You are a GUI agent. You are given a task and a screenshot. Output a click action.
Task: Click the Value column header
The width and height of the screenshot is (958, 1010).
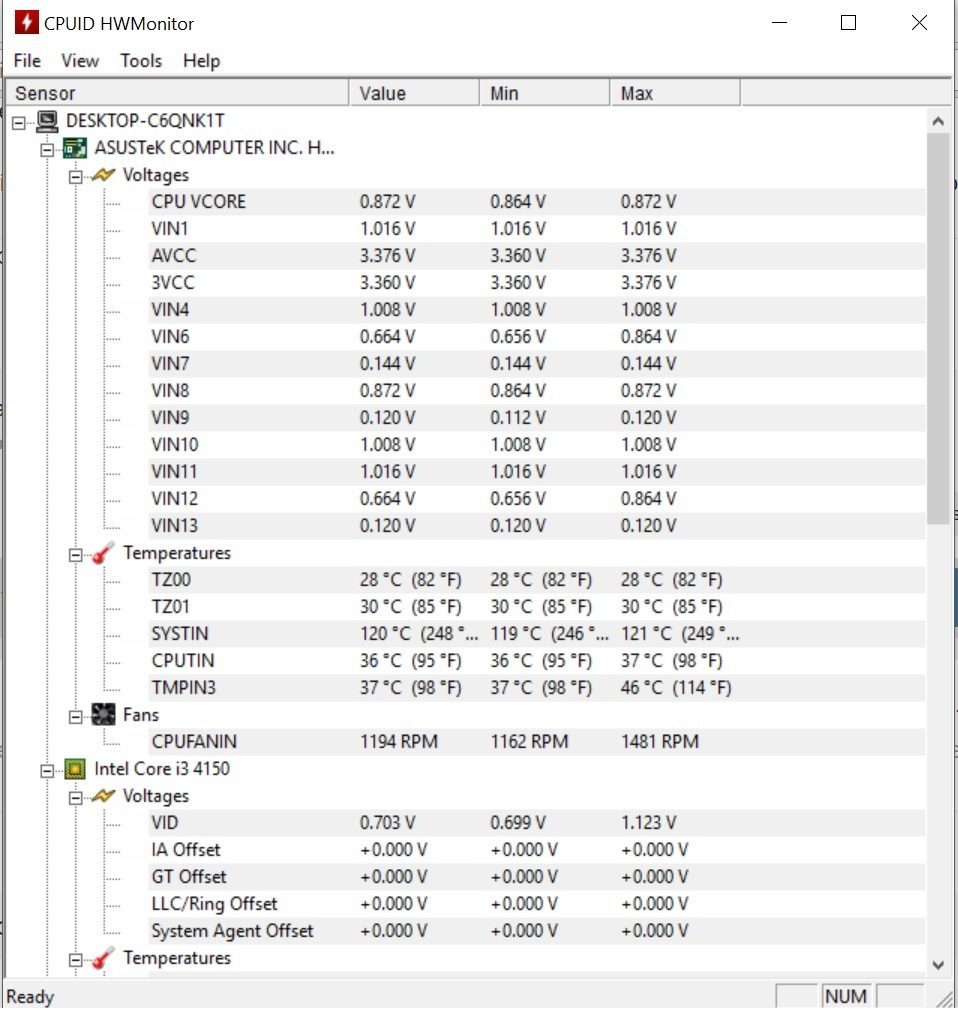point(414,93)
